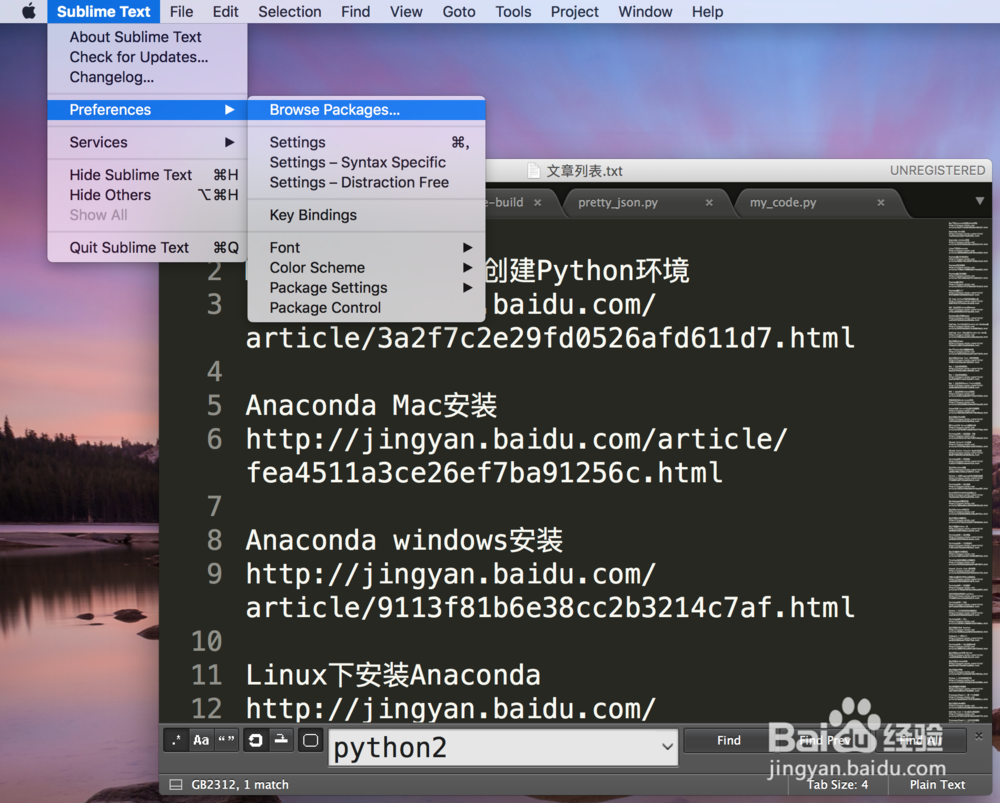
Task: Open the Find menu
Action: pyautogui.click(x=355, y=11)
